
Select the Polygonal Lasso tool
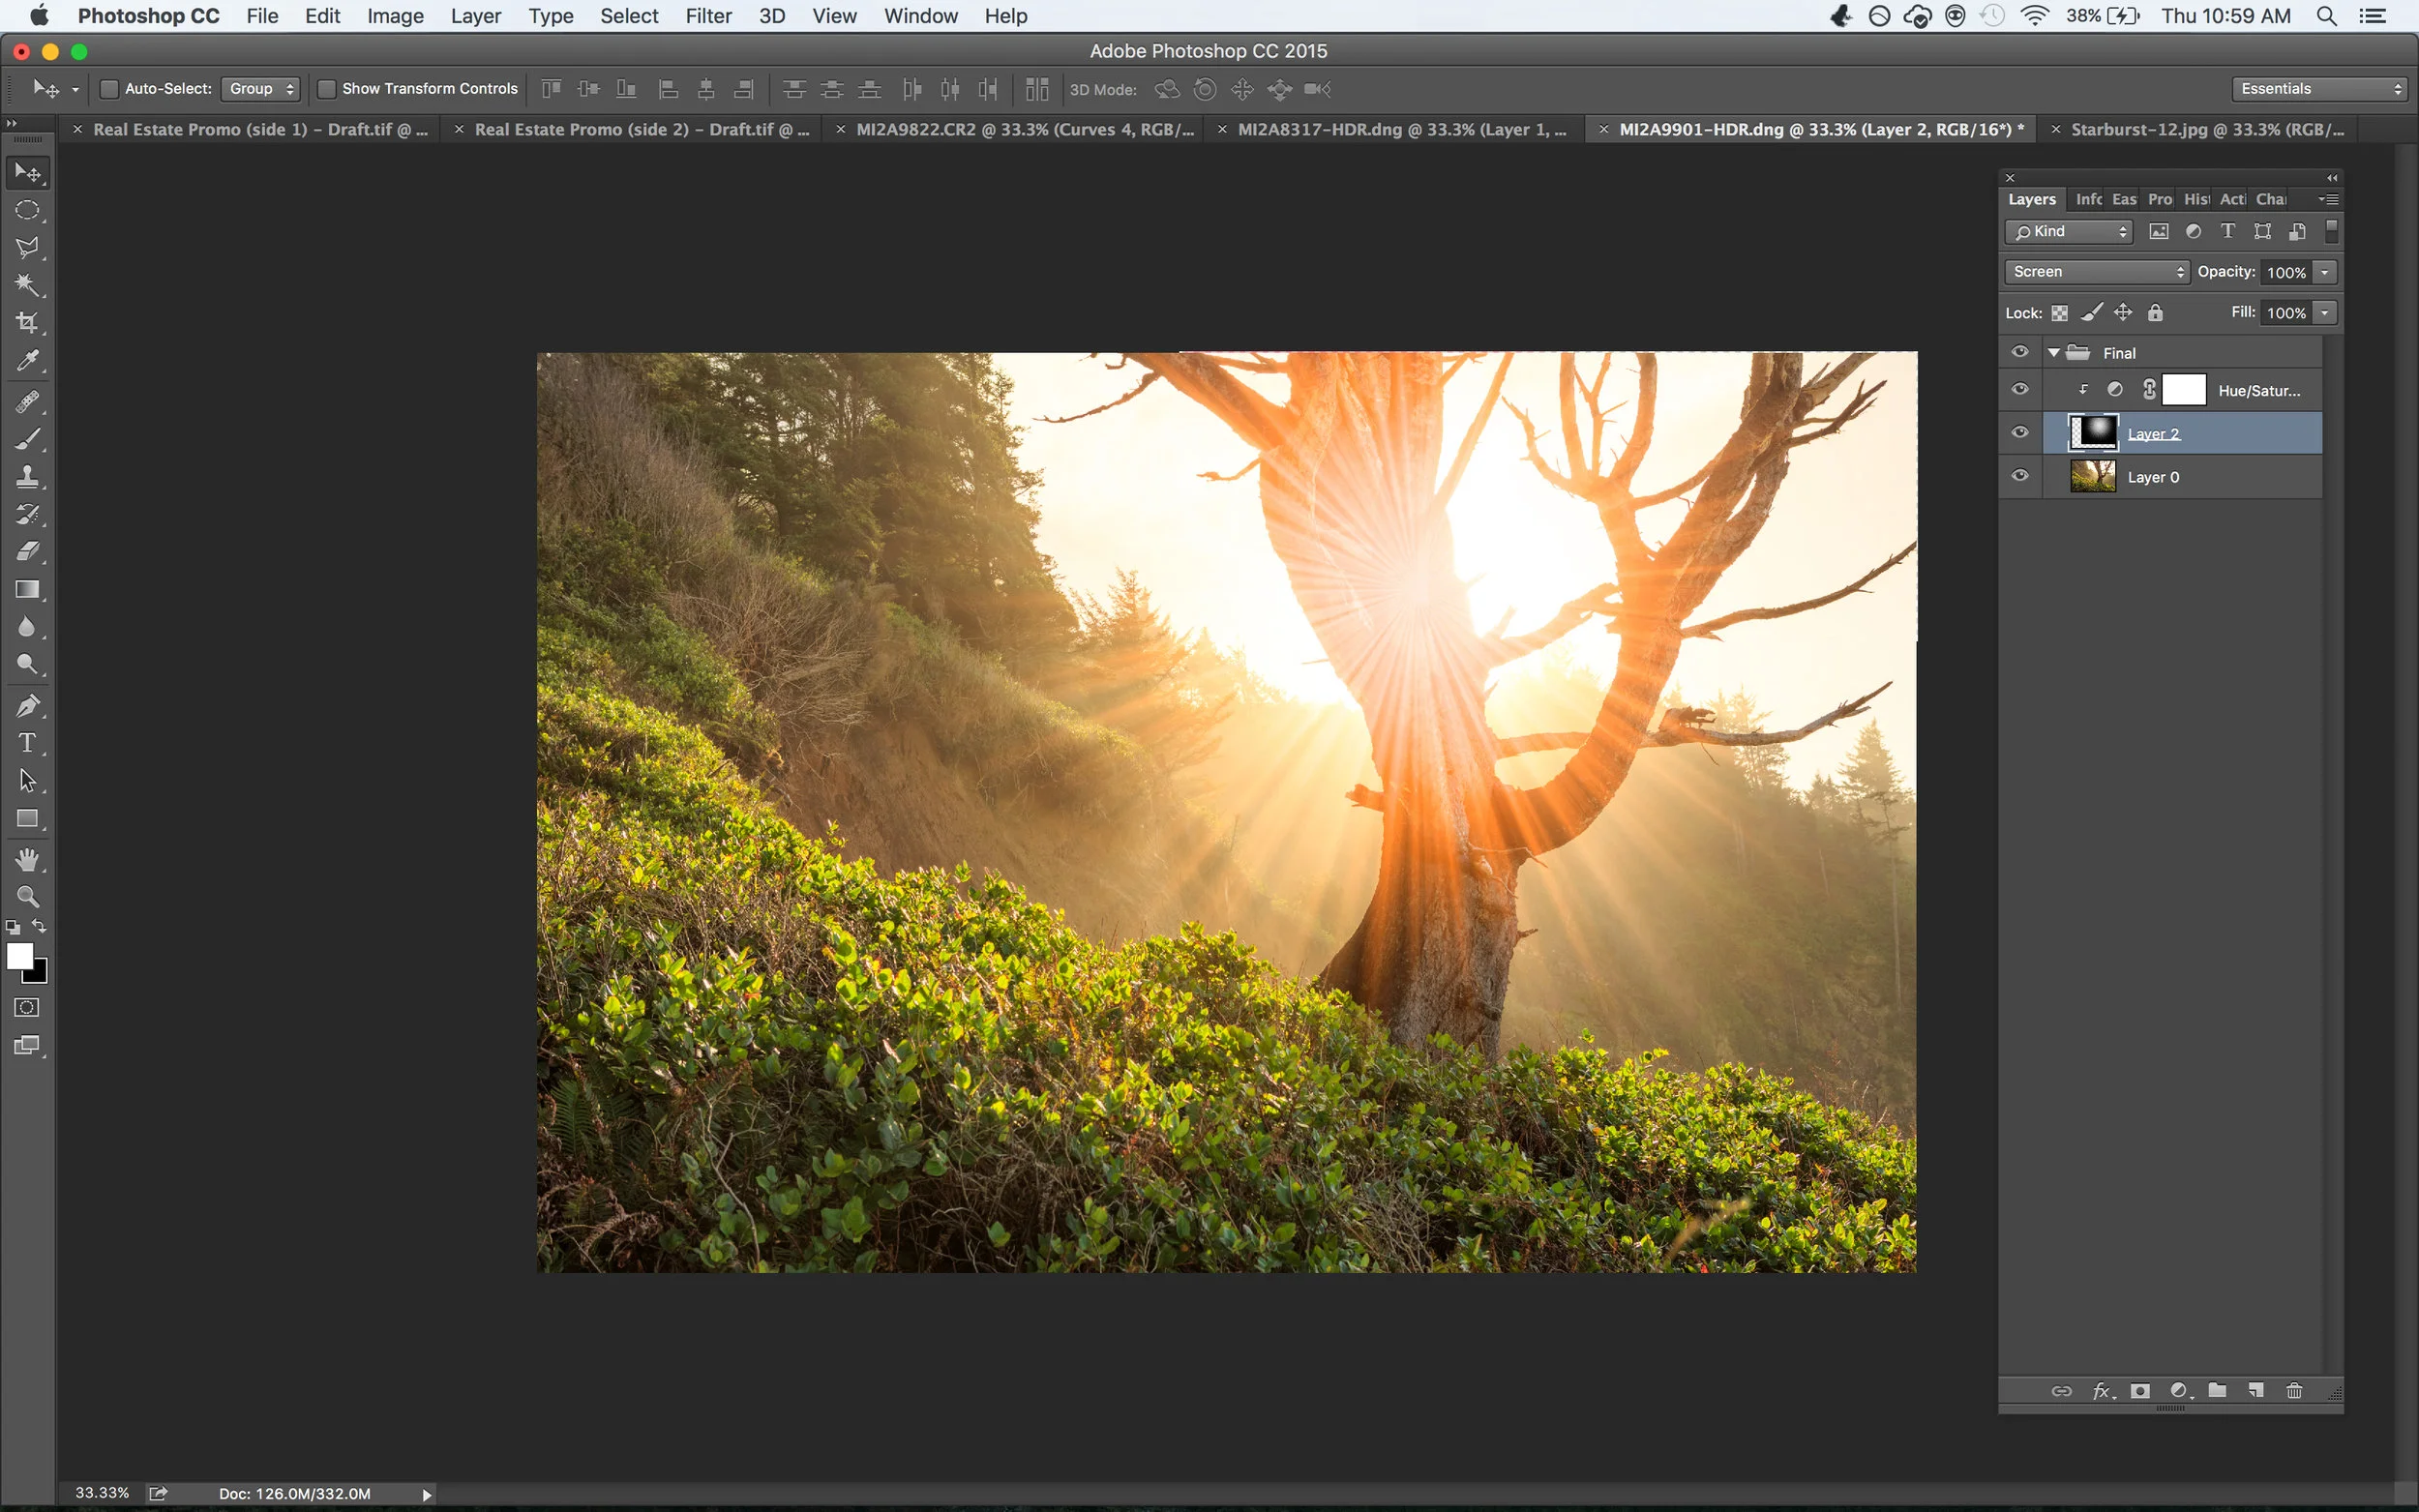27,248
